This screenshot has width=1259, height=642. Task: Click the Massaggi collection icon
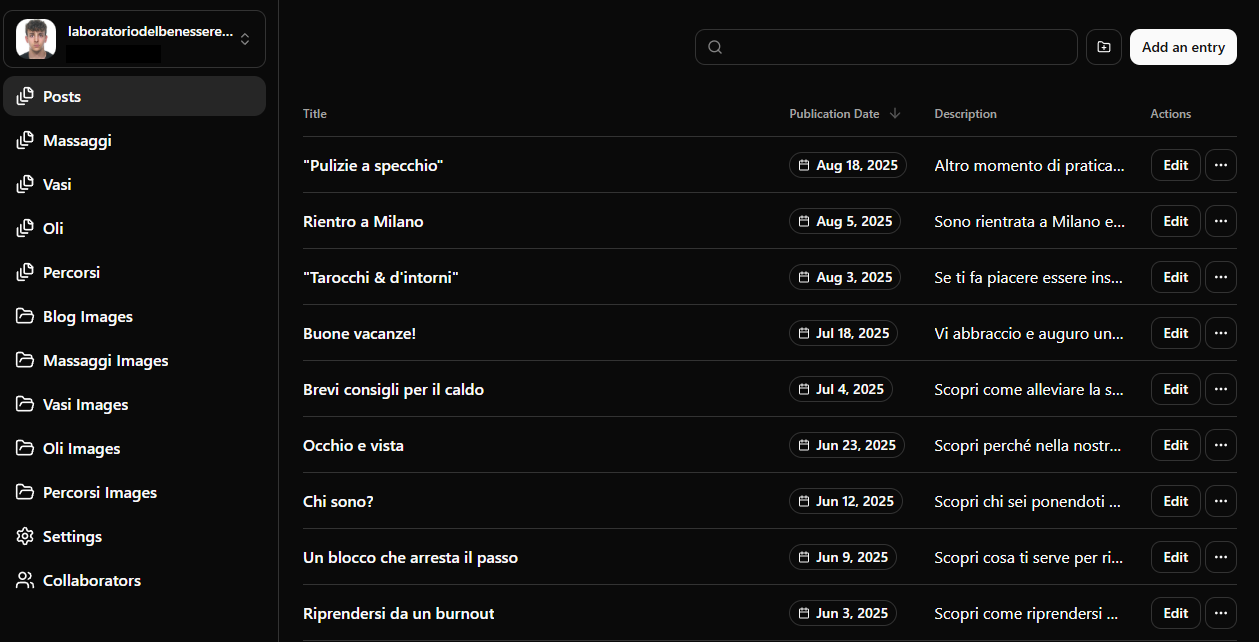click(25, 141)
